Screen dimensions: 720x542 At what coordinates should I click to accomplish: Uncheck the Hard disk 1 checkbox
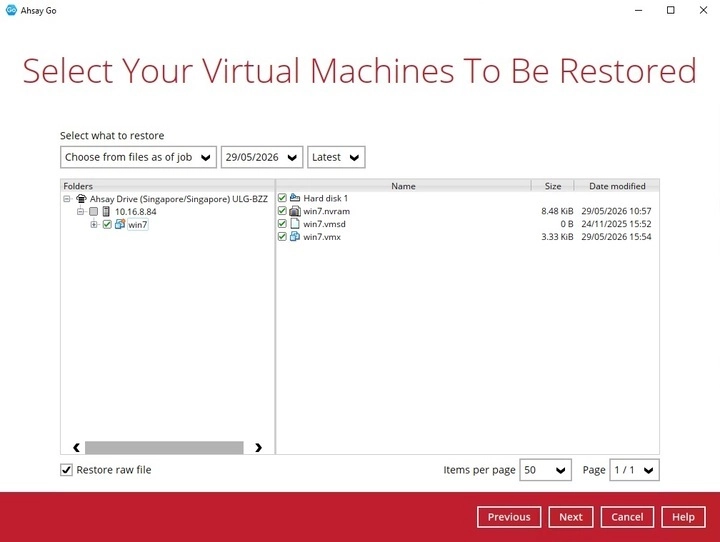282,198
